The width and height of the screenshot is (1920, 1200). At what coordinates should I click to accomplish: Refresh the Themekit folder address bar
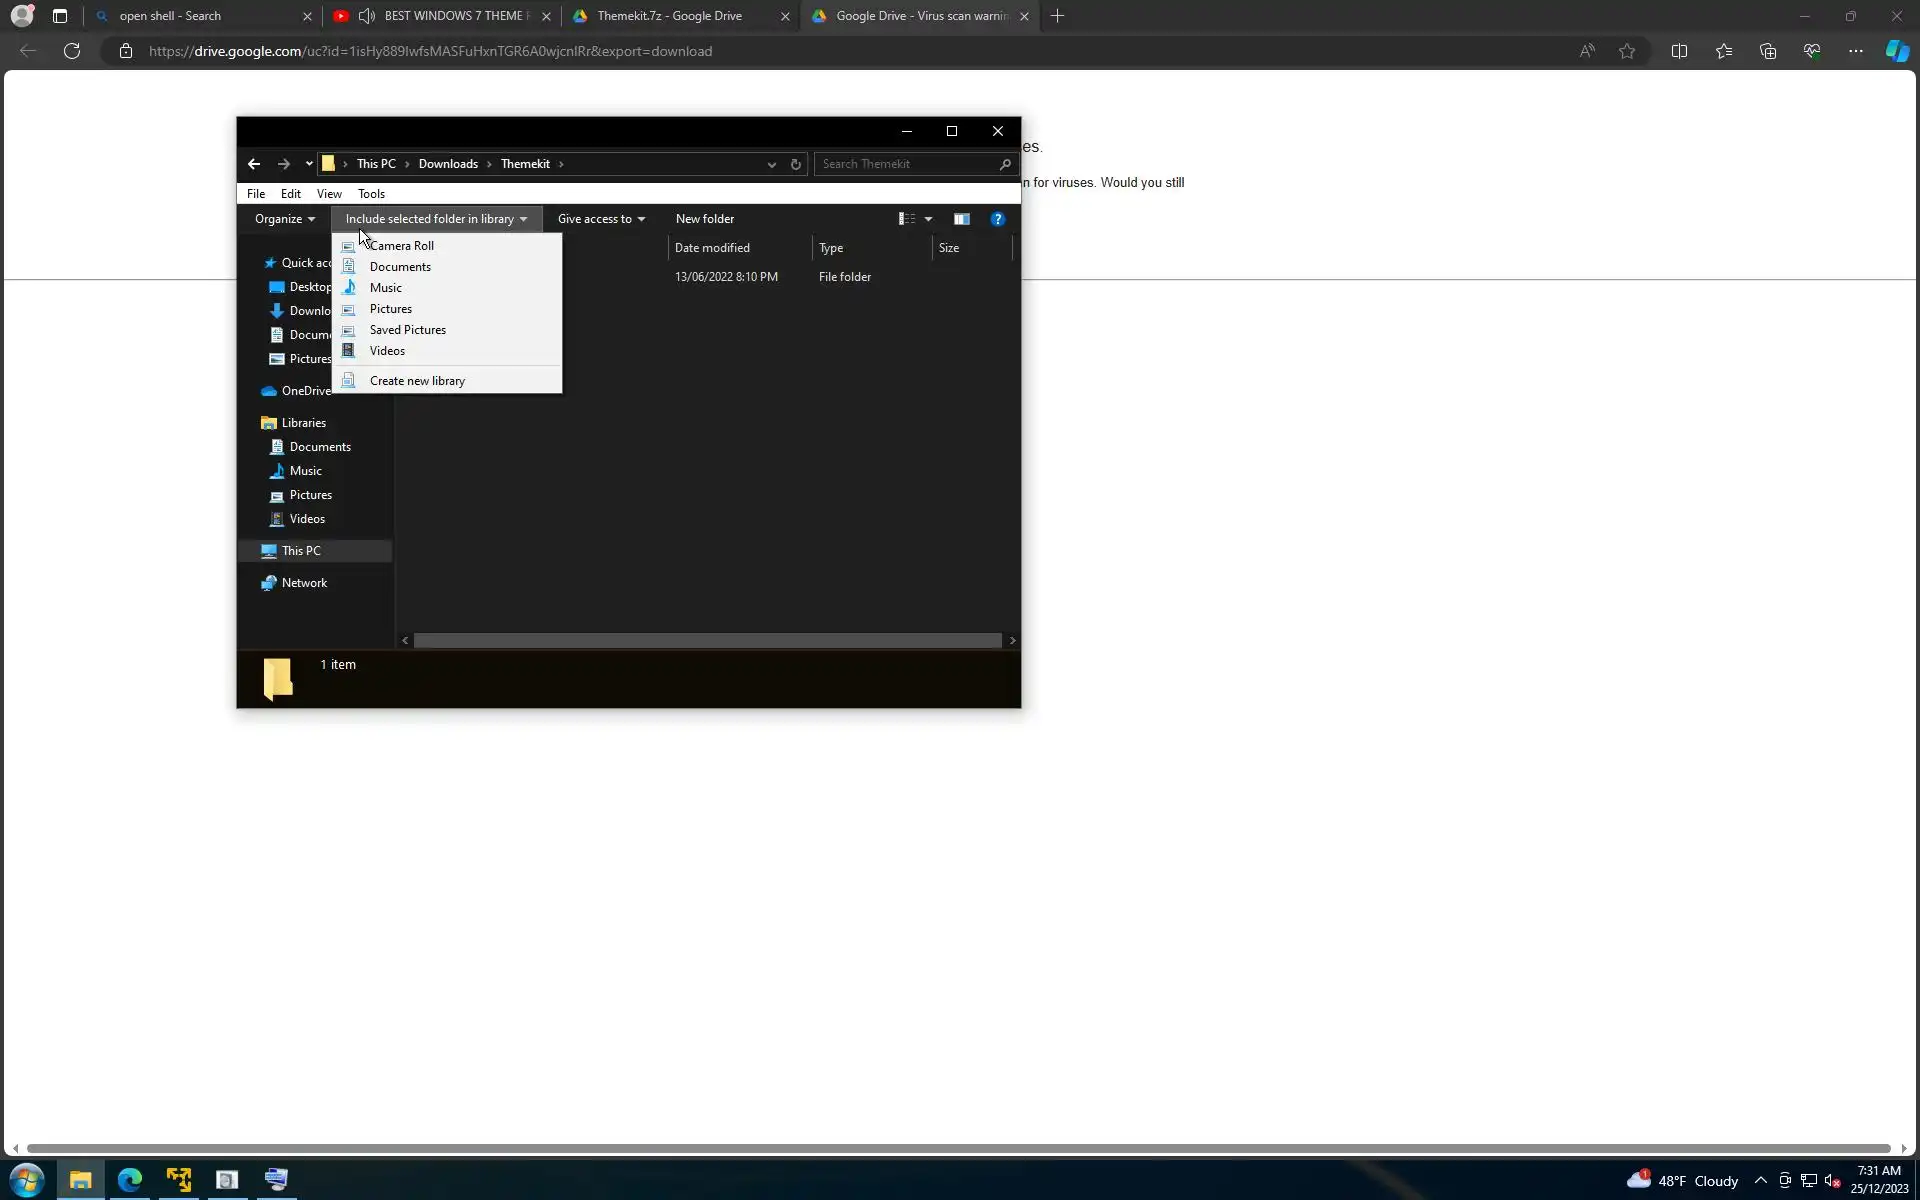796,164
